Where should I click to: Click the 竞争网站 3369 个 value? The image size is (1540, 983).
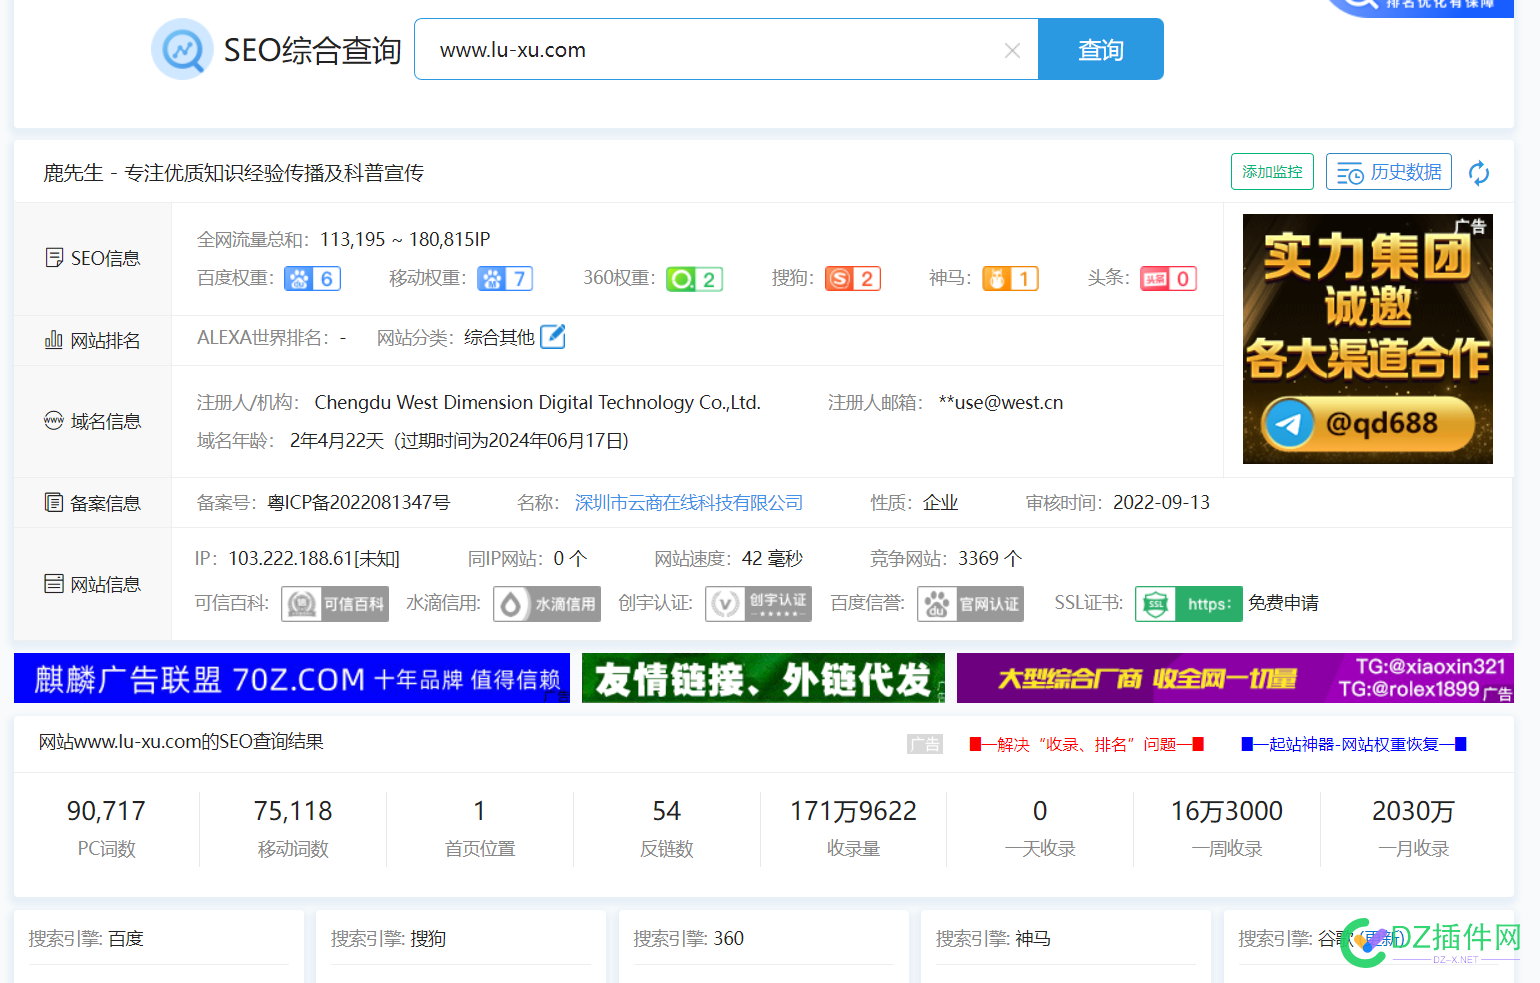tap(990, 558)
